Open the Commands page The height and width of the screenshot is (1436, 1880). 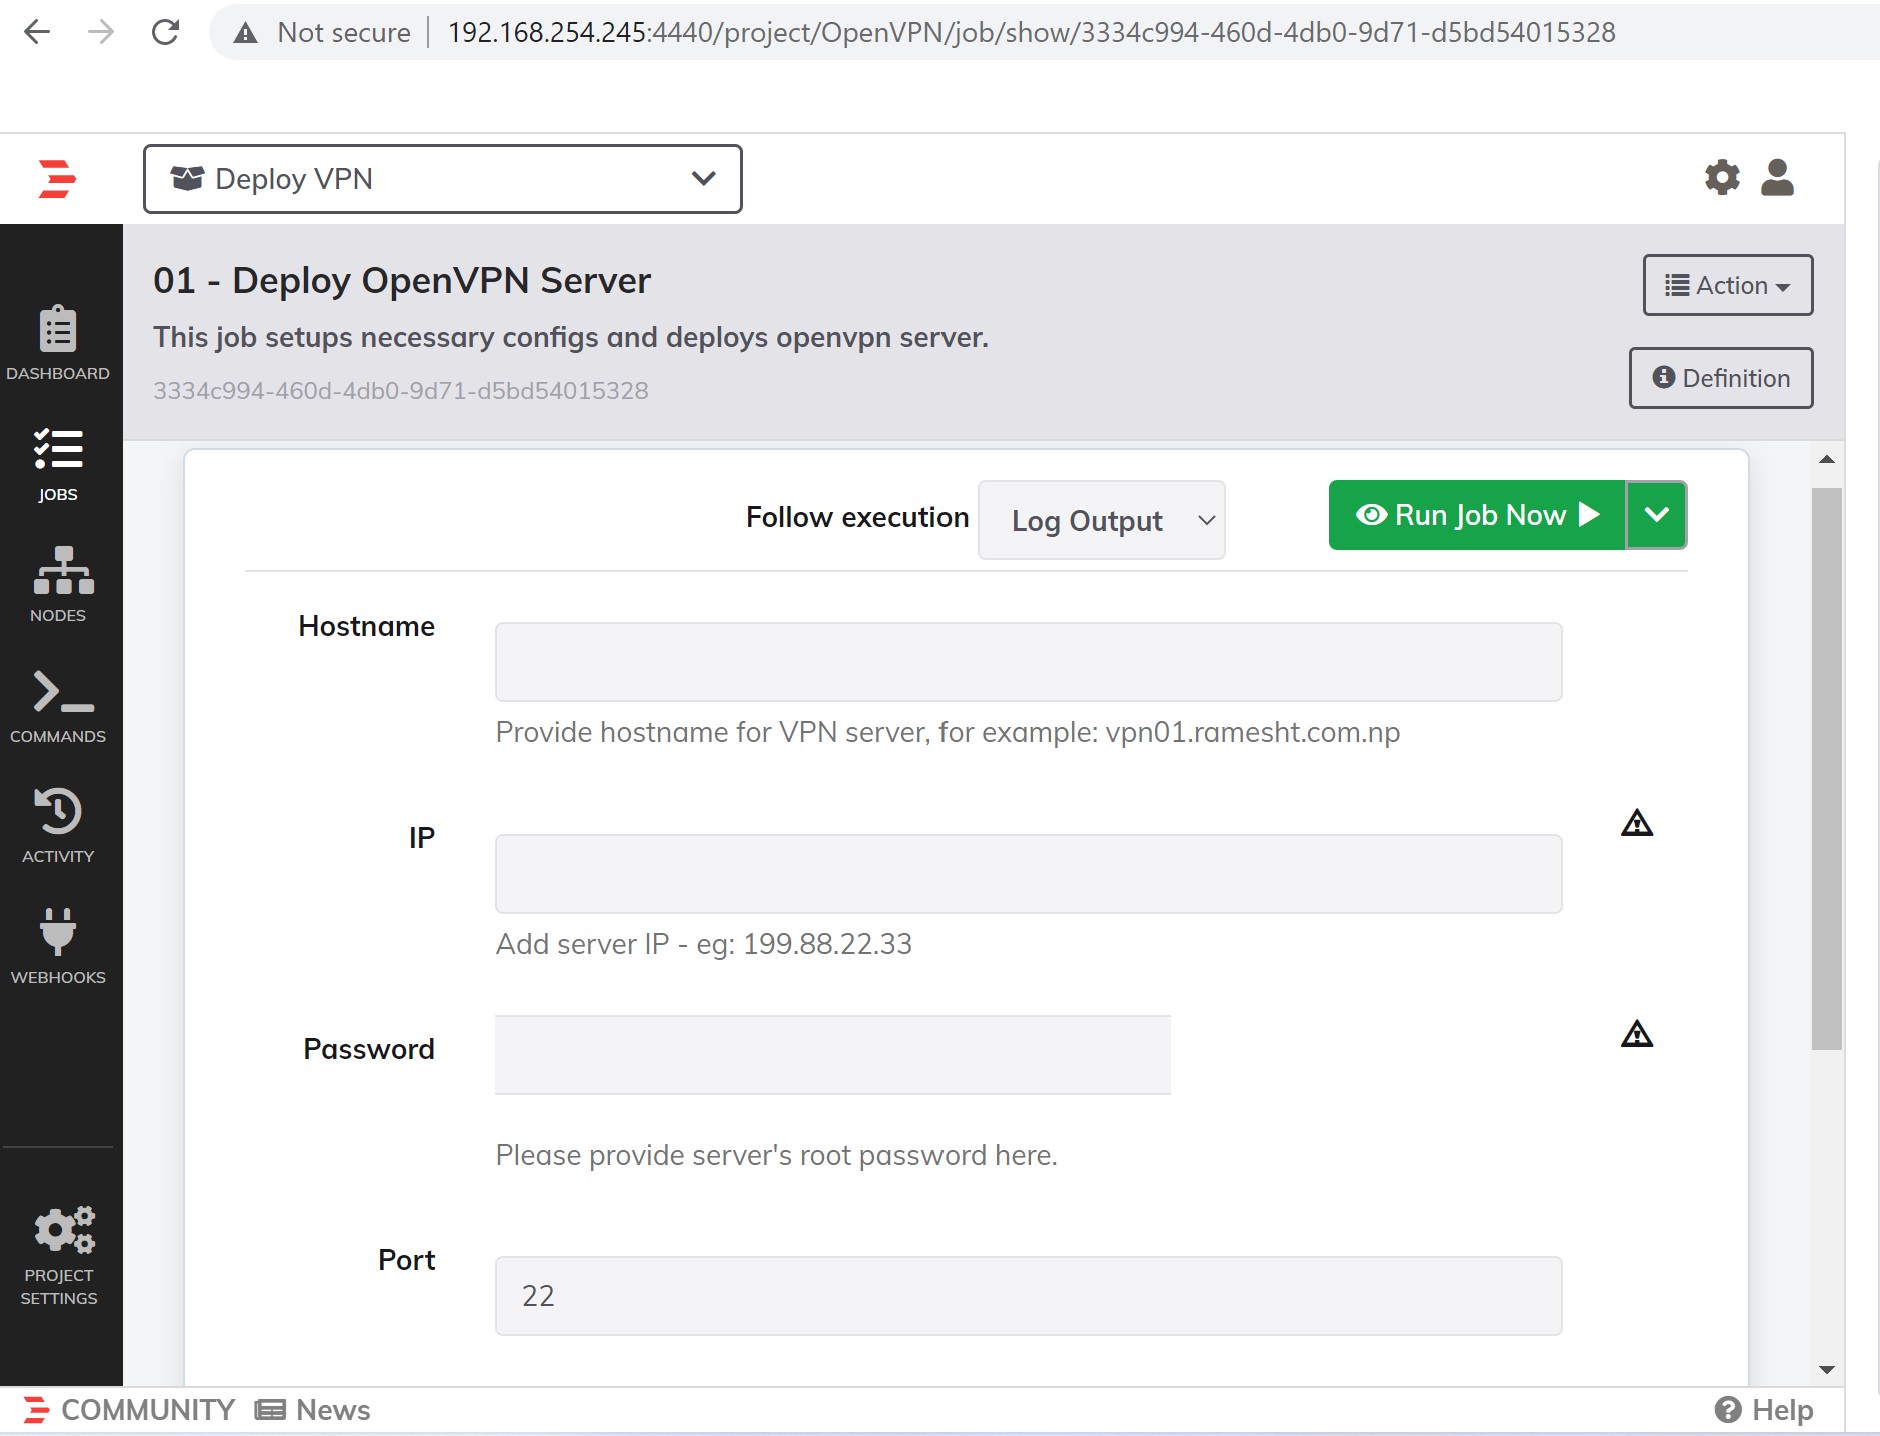click(58, 707)
